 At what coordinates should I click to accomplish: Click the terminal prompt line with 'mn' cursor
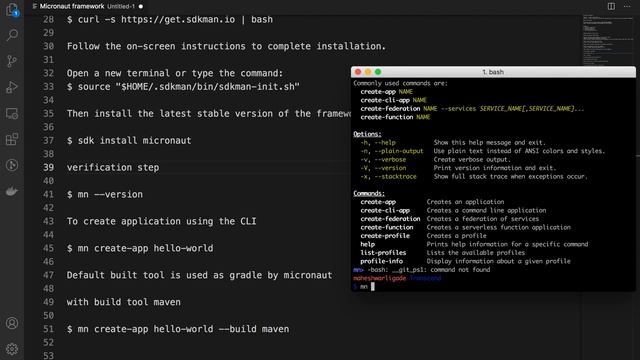point(364,287)
